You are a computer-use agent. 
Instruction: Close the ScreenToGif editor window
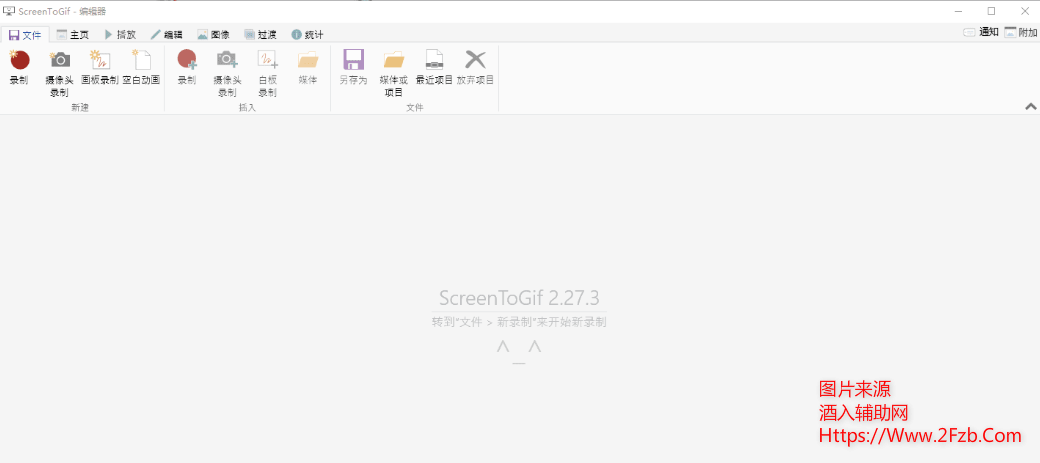click(x=1024, y=11)
